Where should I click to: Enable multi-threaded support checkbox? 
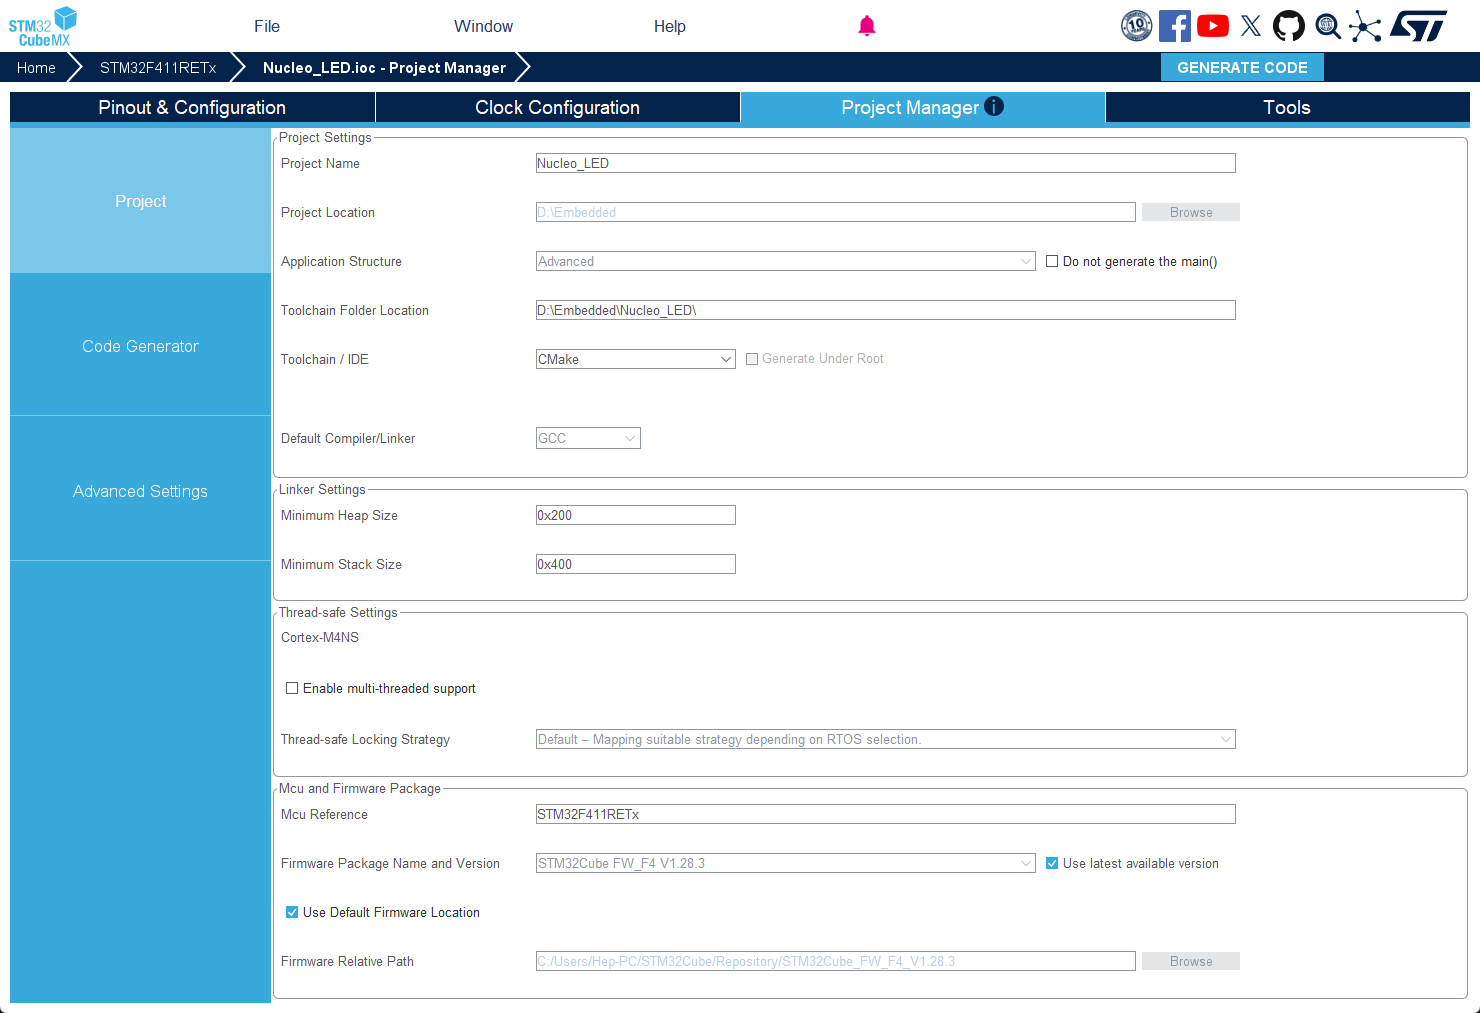pos(292,688)
